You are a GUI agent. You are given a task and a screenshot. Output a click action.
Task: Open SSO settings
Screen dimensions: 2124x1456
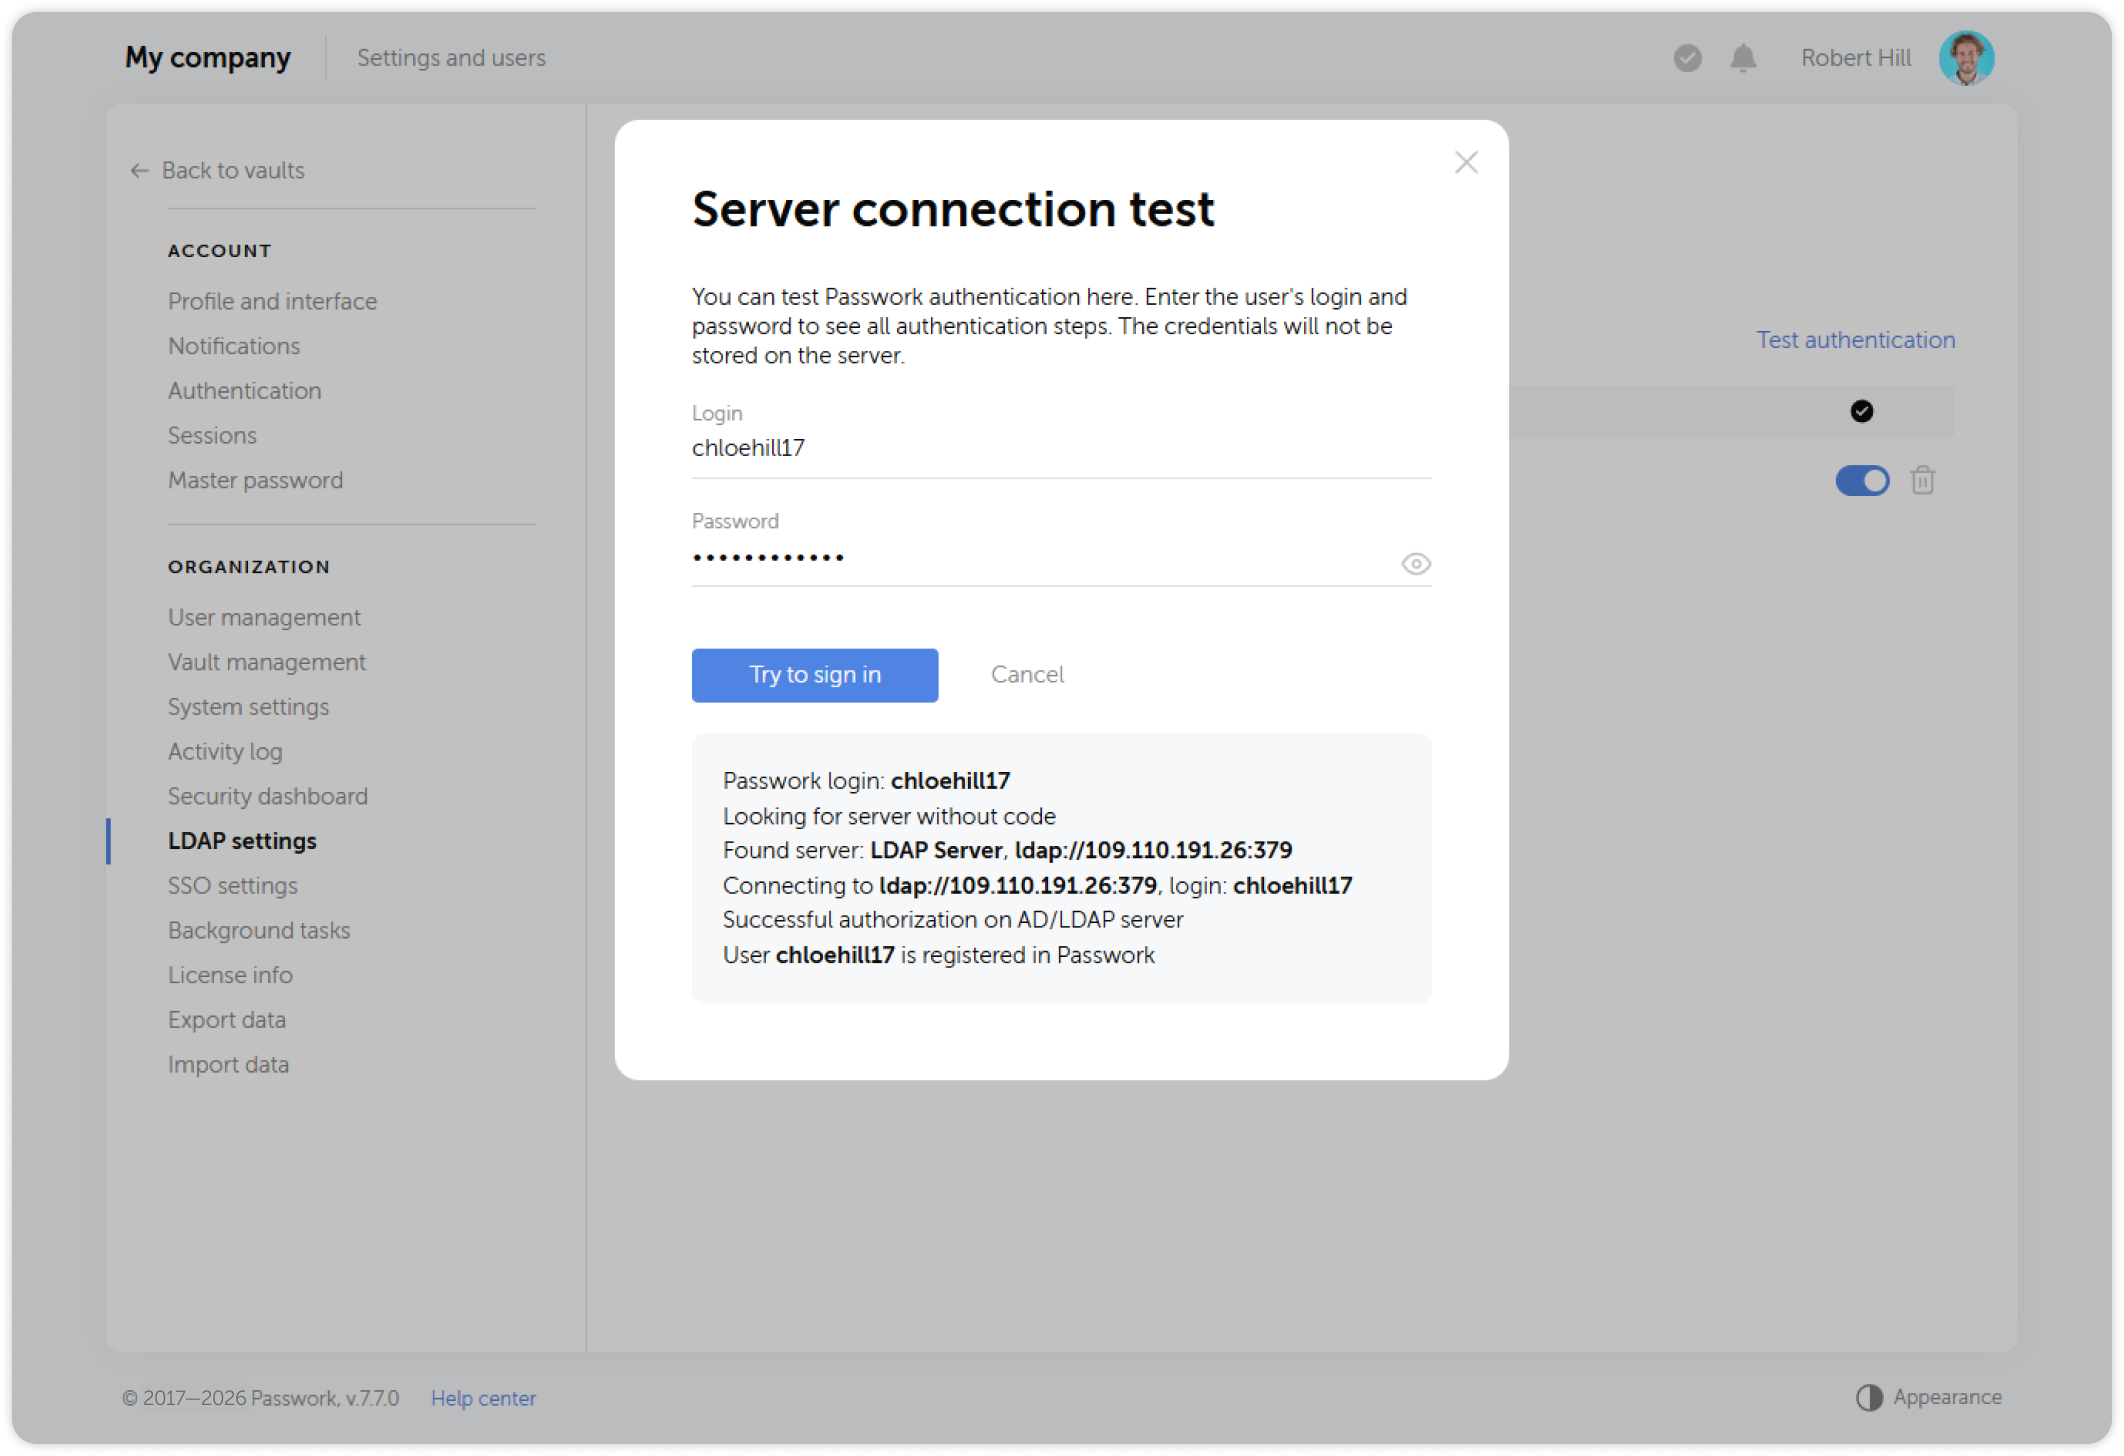(233, 886)
